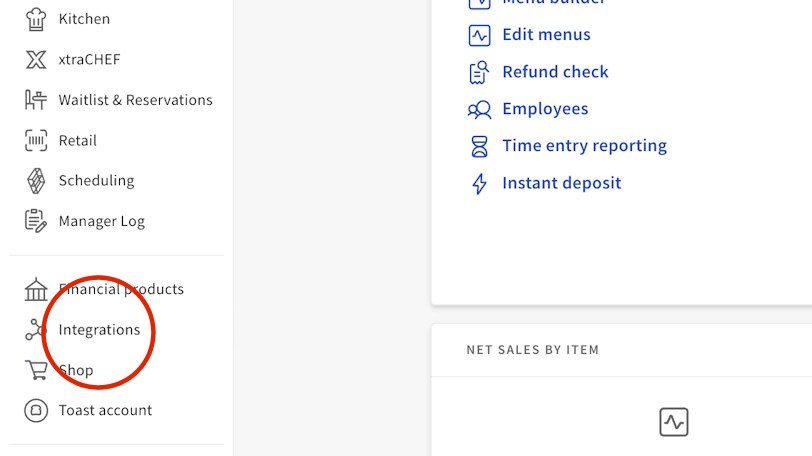The height and width of the screenshot is (456, 812).
Task: Select Waitlist & Reservations label in sidebar
Action: (135, 100)
